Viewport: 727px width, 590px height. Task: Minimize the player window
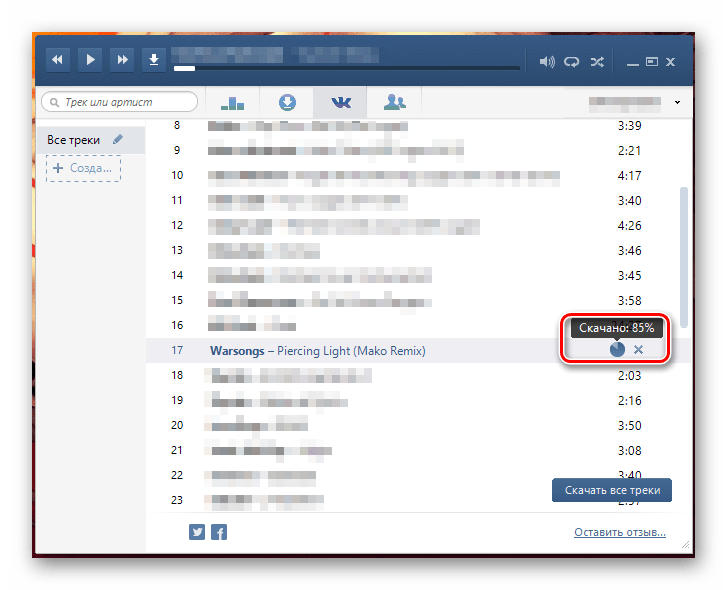[x=633, y=63]
